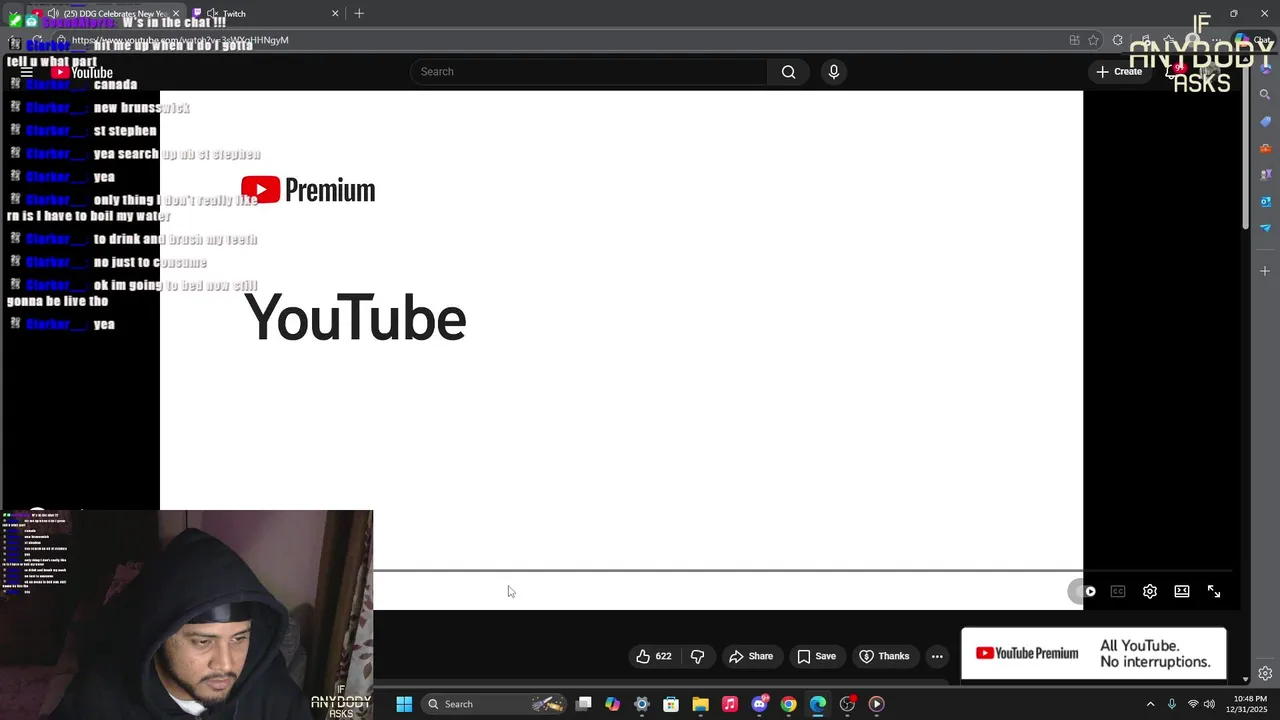Open Microsoft Store from the taskbar
Viewport: 1280px width, 720px height.
tap(671, 704)
